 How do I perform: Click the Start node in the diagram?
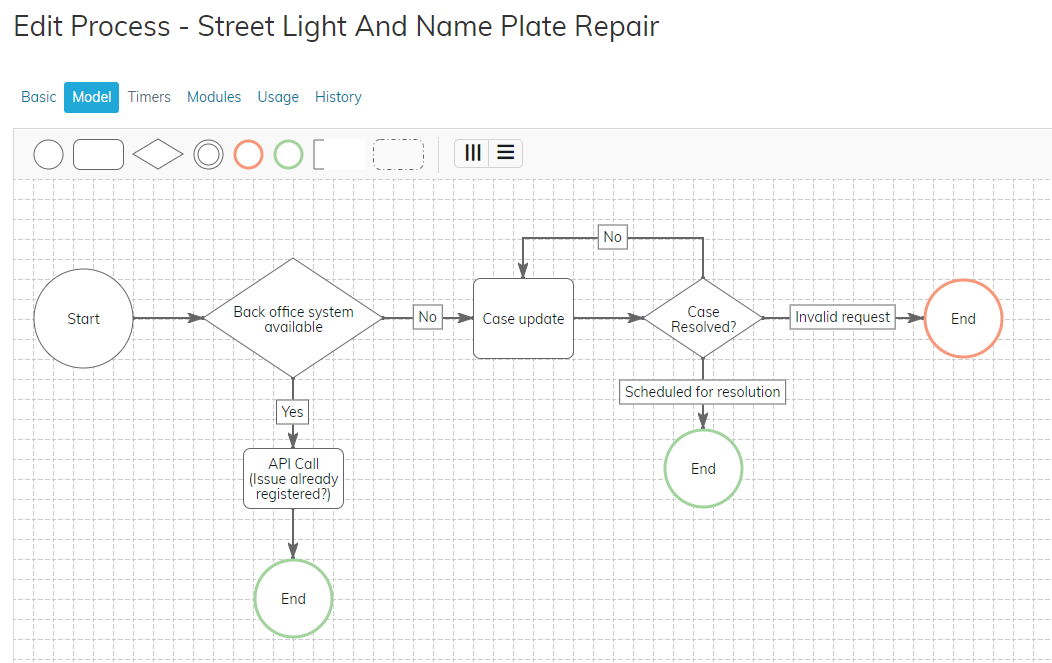pos(83,319)
